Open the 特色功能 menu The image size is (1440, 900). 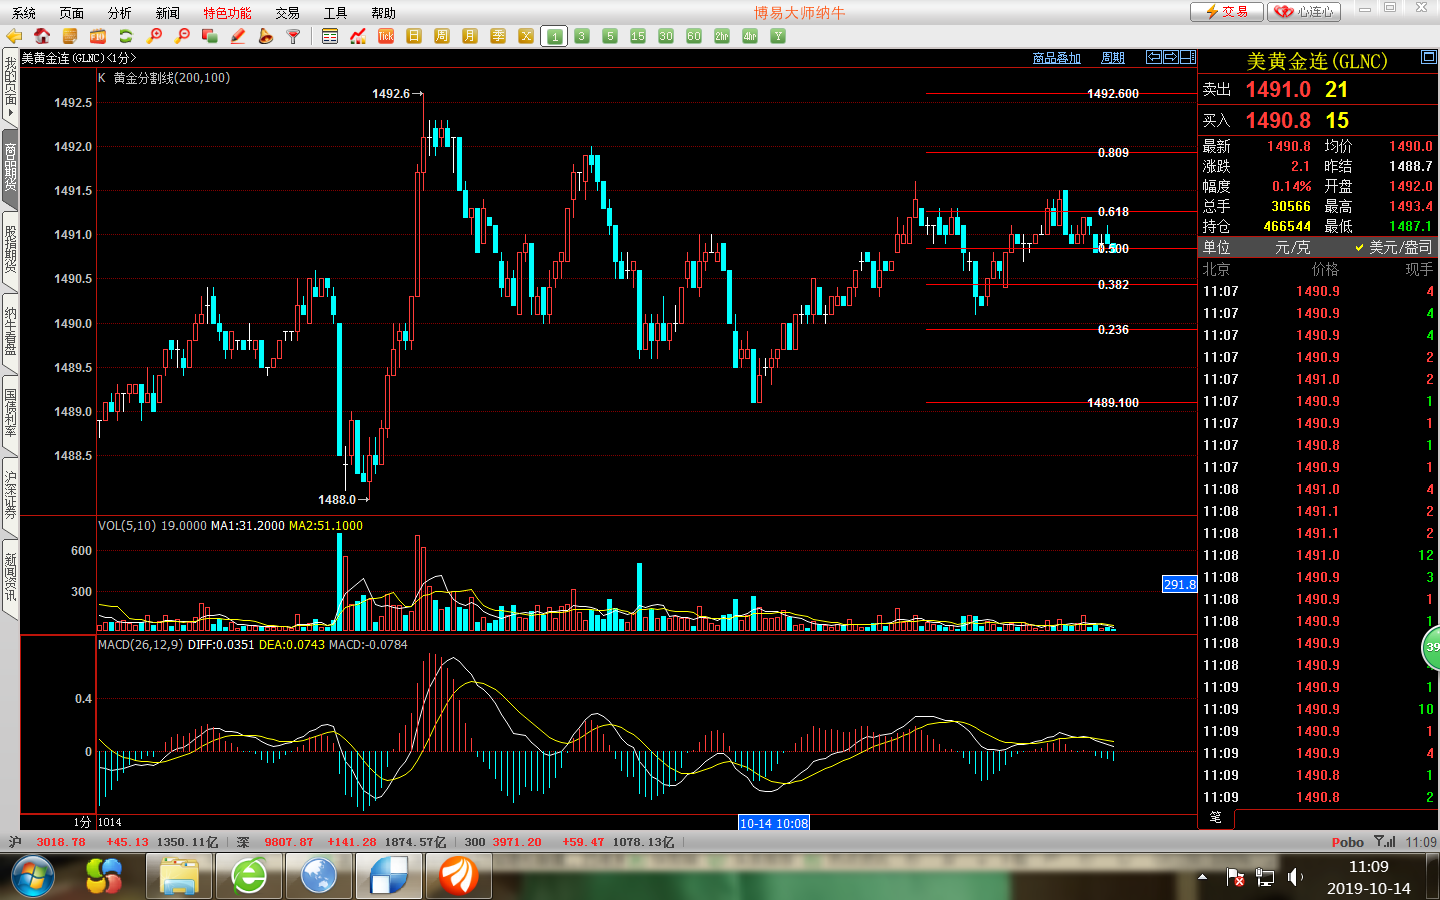pyautogui.click(x=227, y=13)
